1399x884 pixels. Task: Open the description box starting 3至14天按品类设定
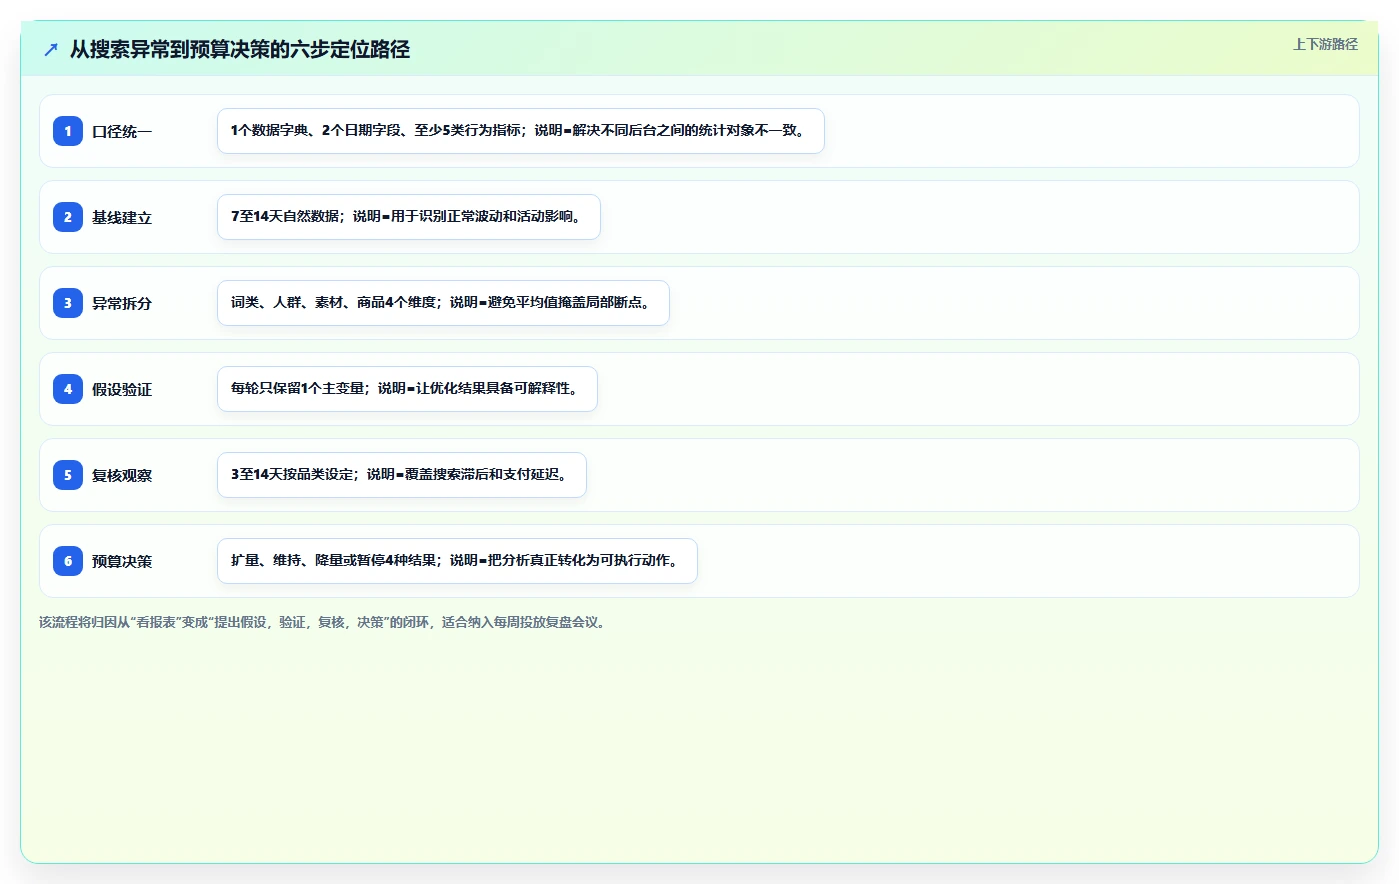(402, 475)
